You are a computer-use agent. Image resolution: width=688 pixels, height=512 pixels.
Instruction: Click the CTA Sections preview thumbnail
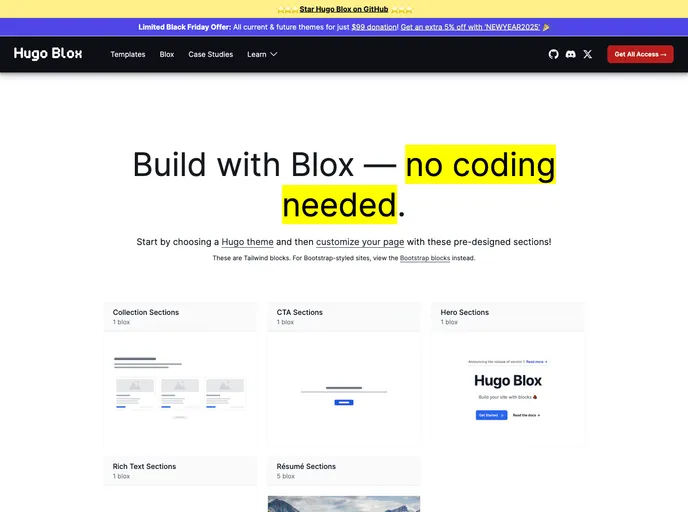pos(344,389)
